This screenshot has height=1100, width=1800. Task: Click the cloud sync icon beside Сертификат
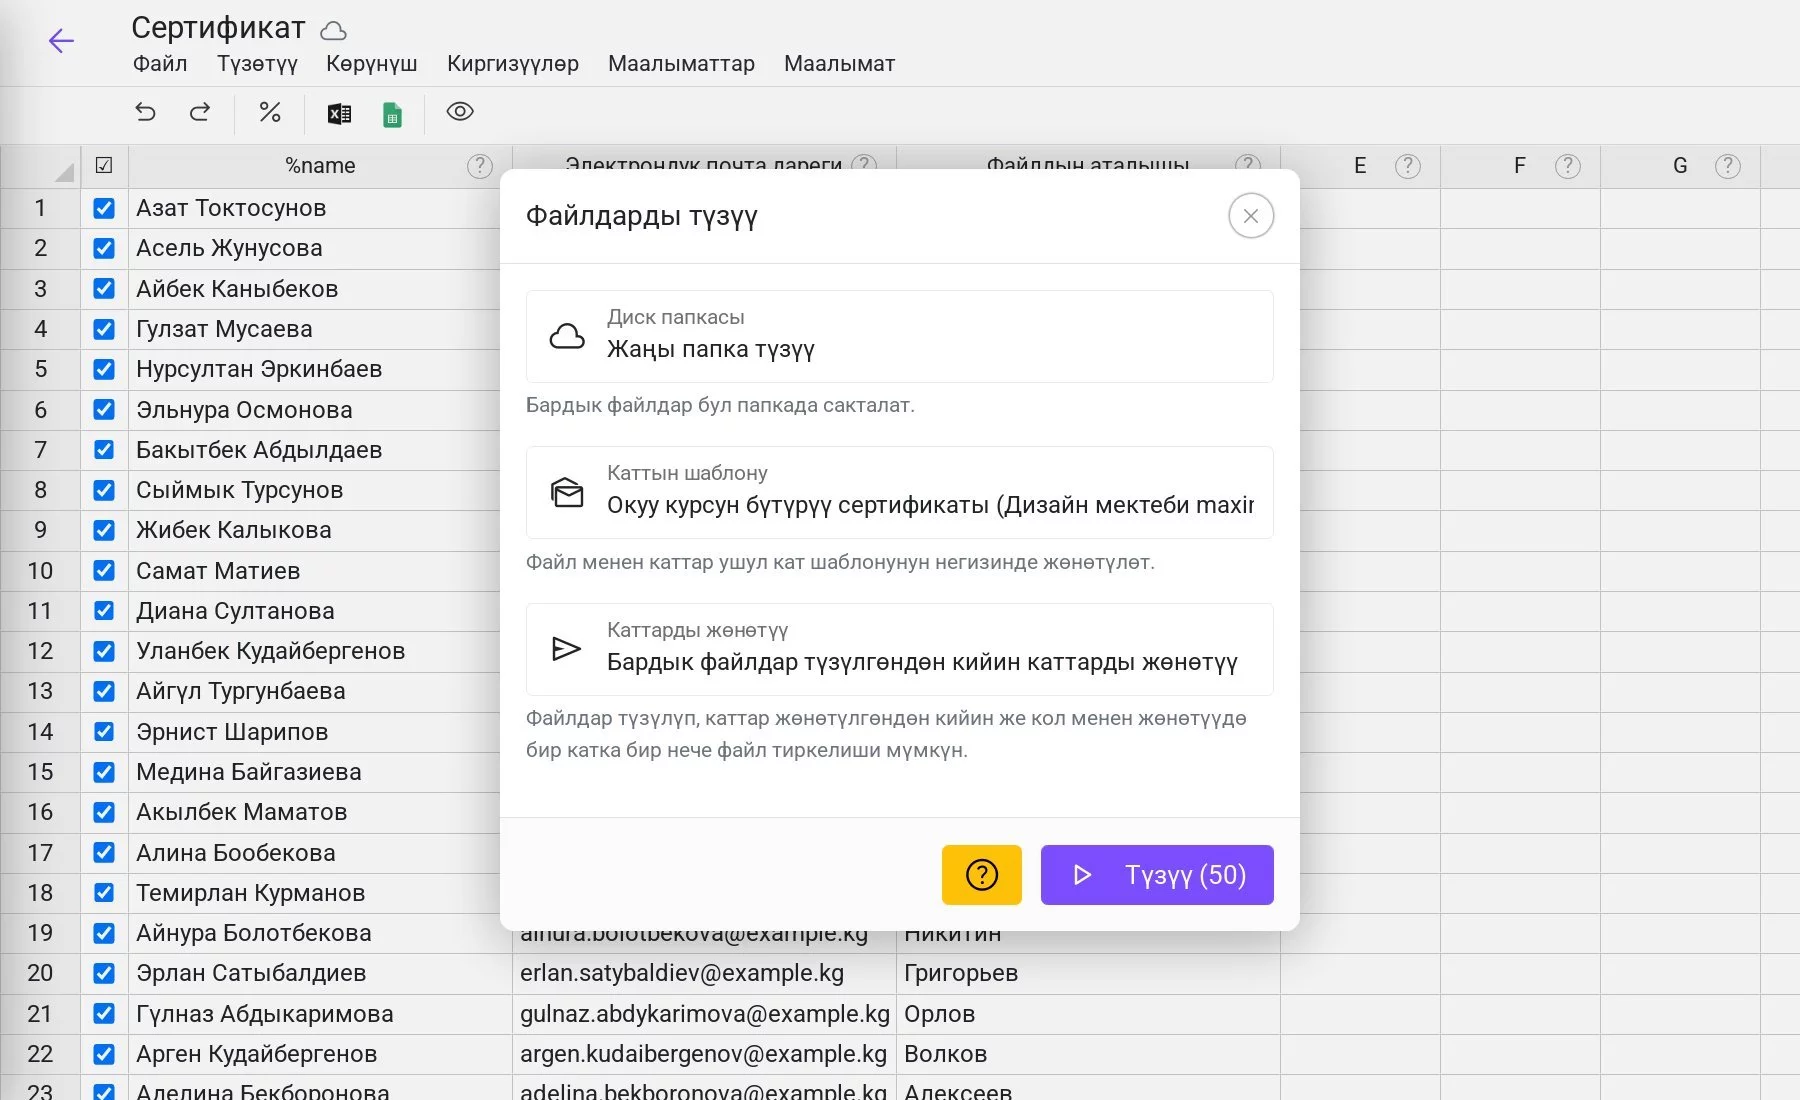pyautogui.click(x=333, y=30)
